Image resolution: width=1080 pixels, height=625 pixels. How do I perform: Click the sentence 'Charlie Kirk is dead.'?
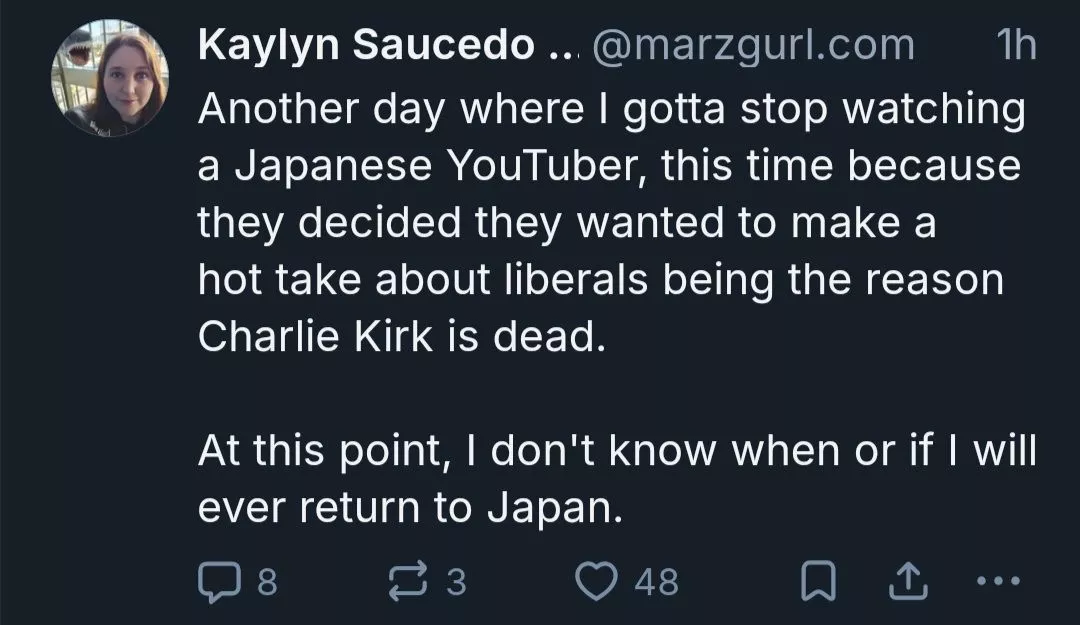point(402,337)
